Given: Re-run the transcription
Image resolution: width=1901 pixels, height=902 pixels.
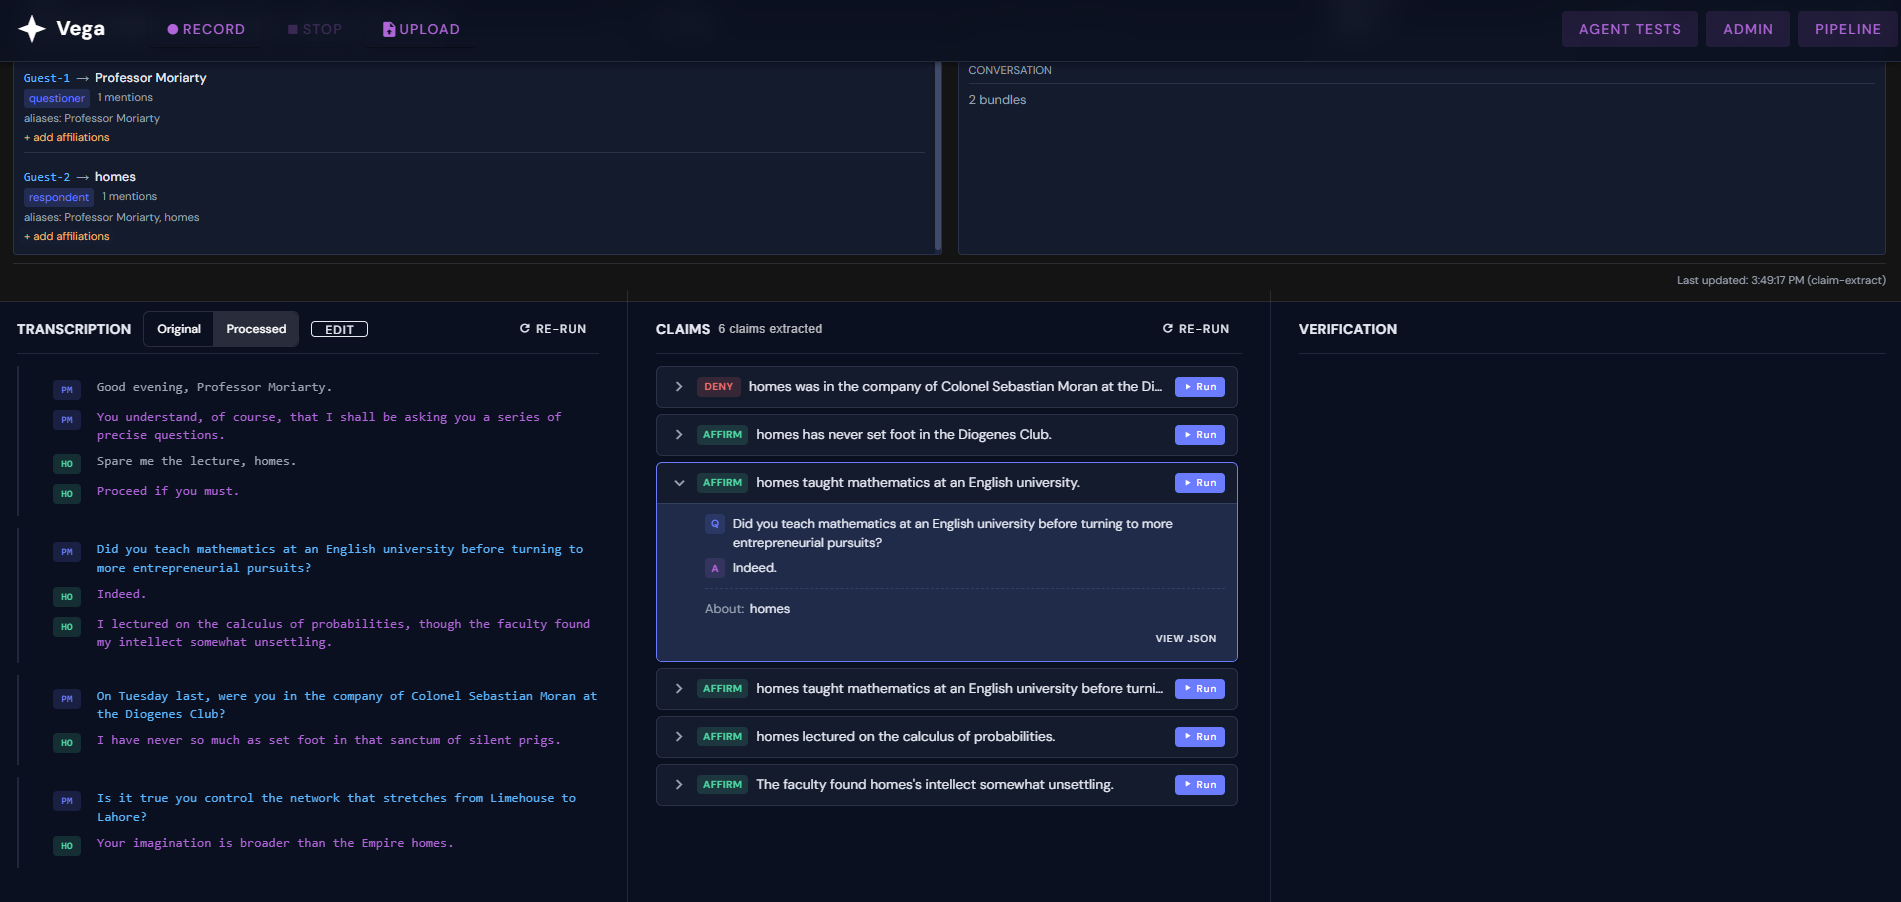Looking at the screenshot, I should coord(553,329).
